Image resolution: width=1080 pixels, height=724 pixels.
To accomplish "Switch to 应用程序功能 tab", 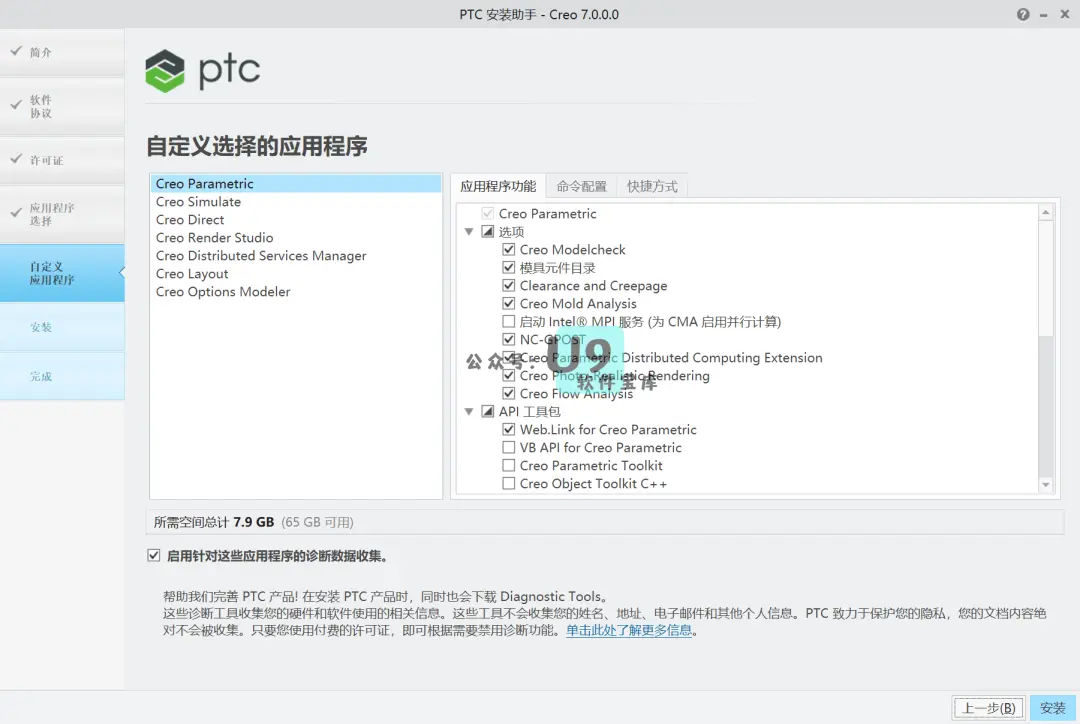I will (x=498, y=186).
